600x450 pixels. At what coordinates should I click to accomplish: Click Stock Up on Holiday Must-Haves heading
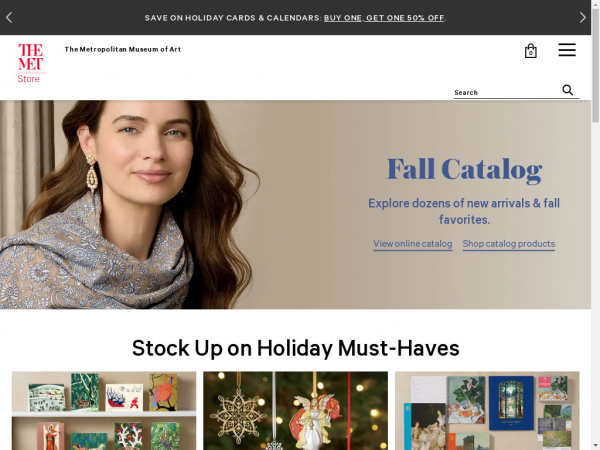click(295, 348)
